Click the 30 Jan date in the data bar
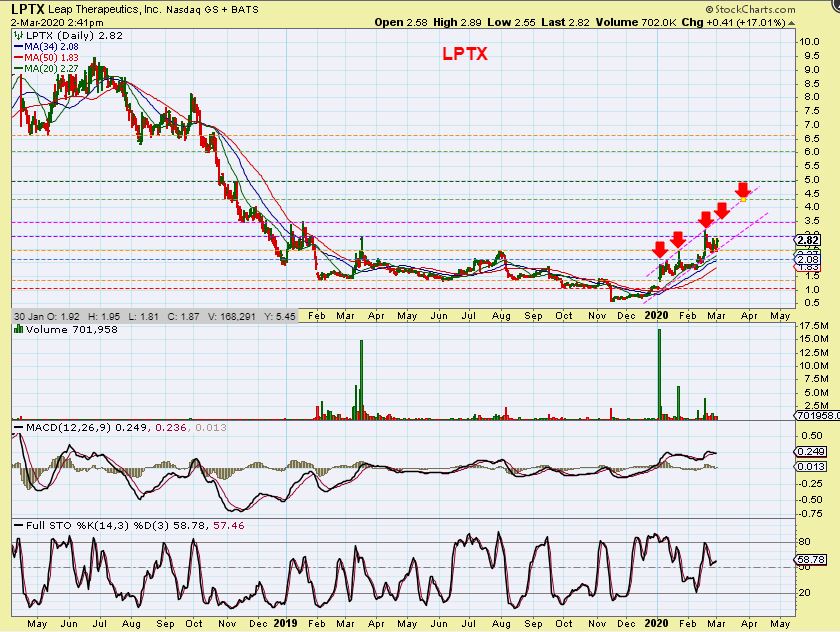 pyautogui.click(x=27, y=317)
